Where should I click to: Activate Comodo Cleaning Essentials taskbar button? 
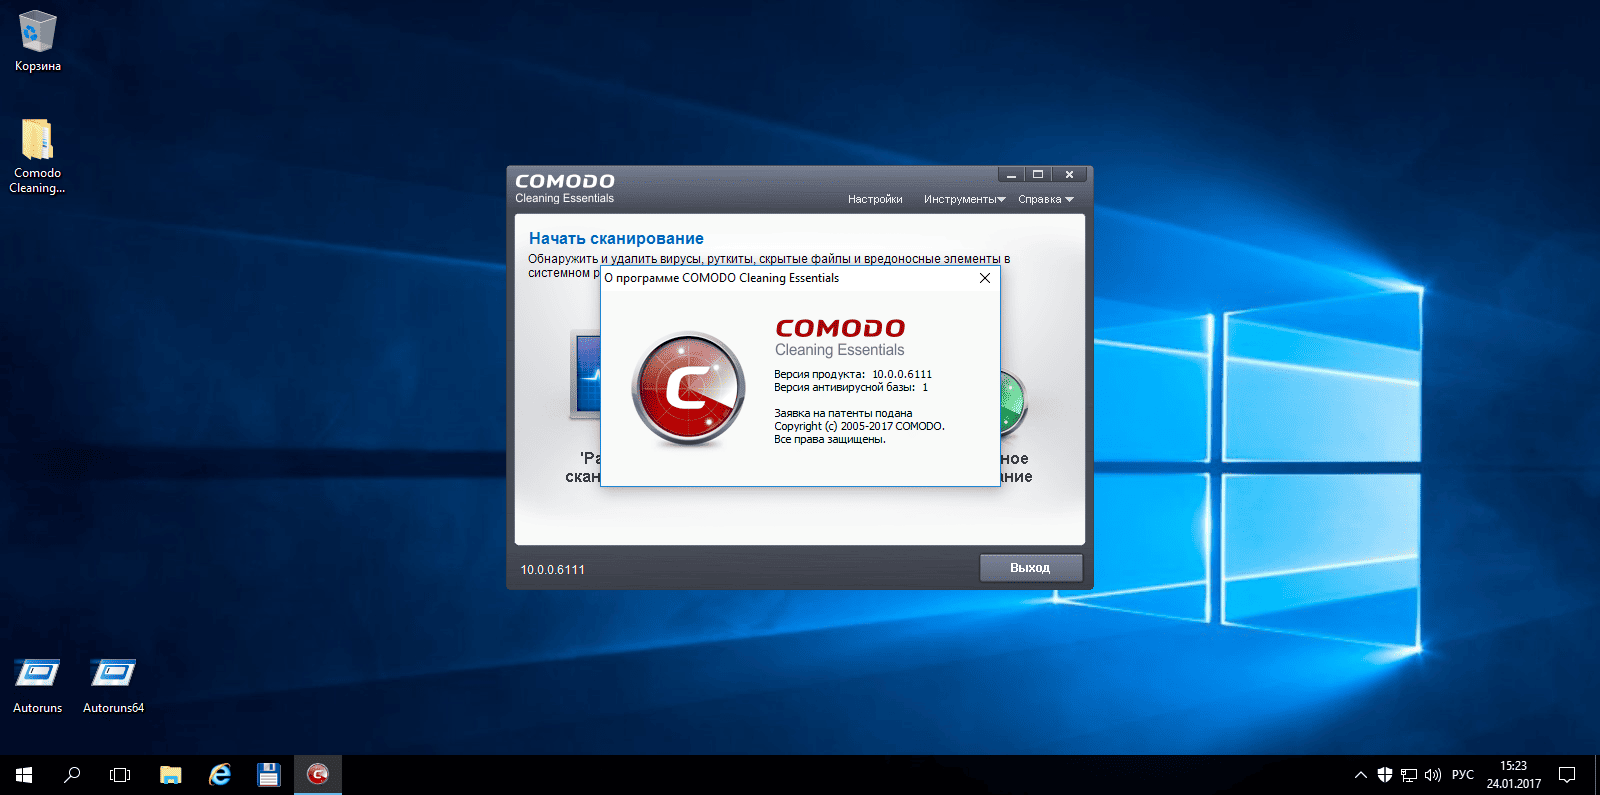pyautogui.click(x=318, y=775)
